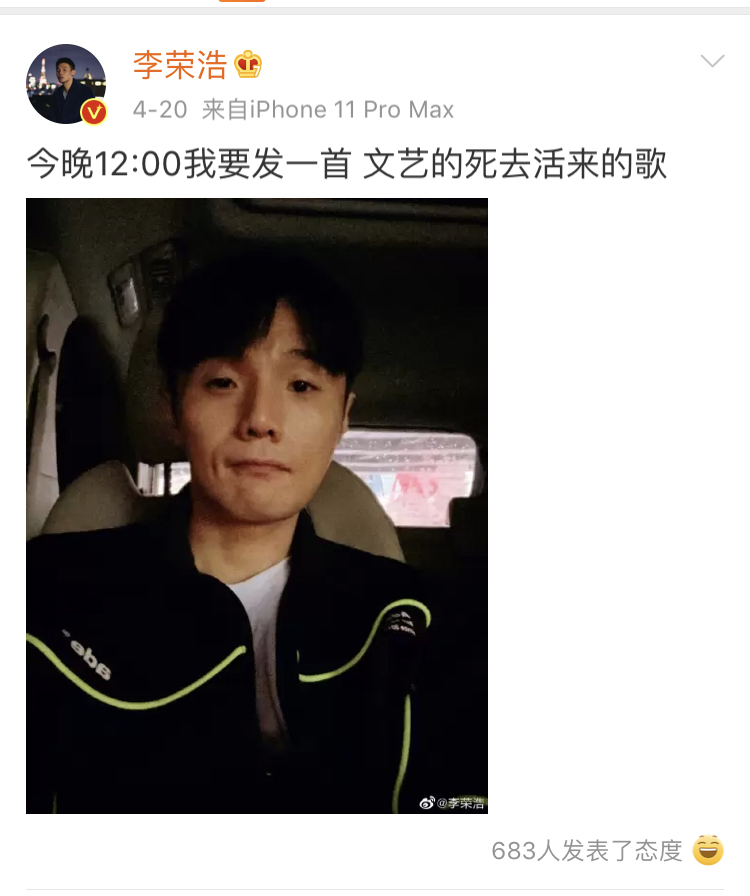Open the selfie photo in the post

pos(257,506)
